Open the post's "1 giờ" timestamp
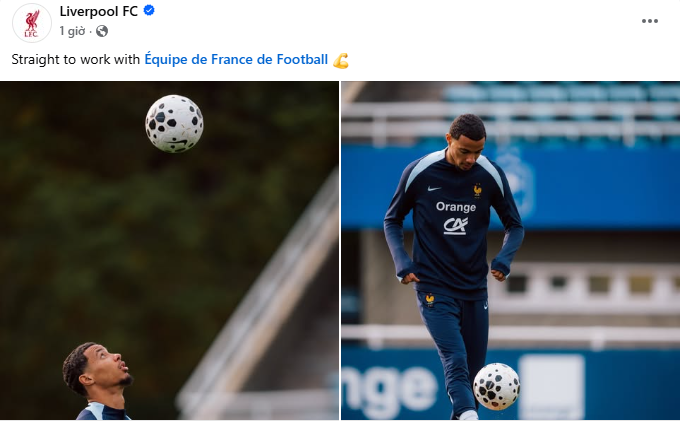This screenshot has width=680, height=422. tap(72, 31)
